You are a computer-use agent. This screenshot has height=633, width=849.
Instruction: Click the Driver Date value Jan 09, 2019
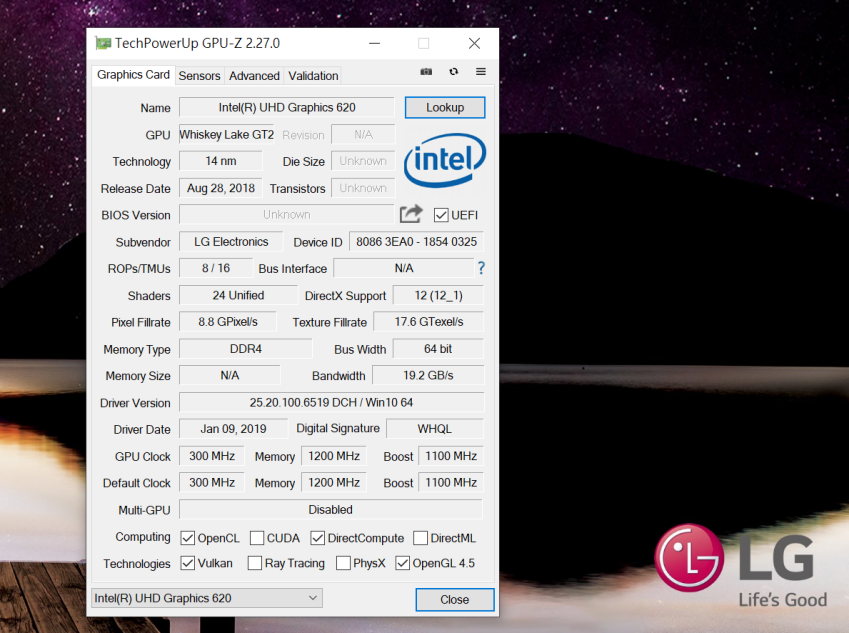coord(233,429)
